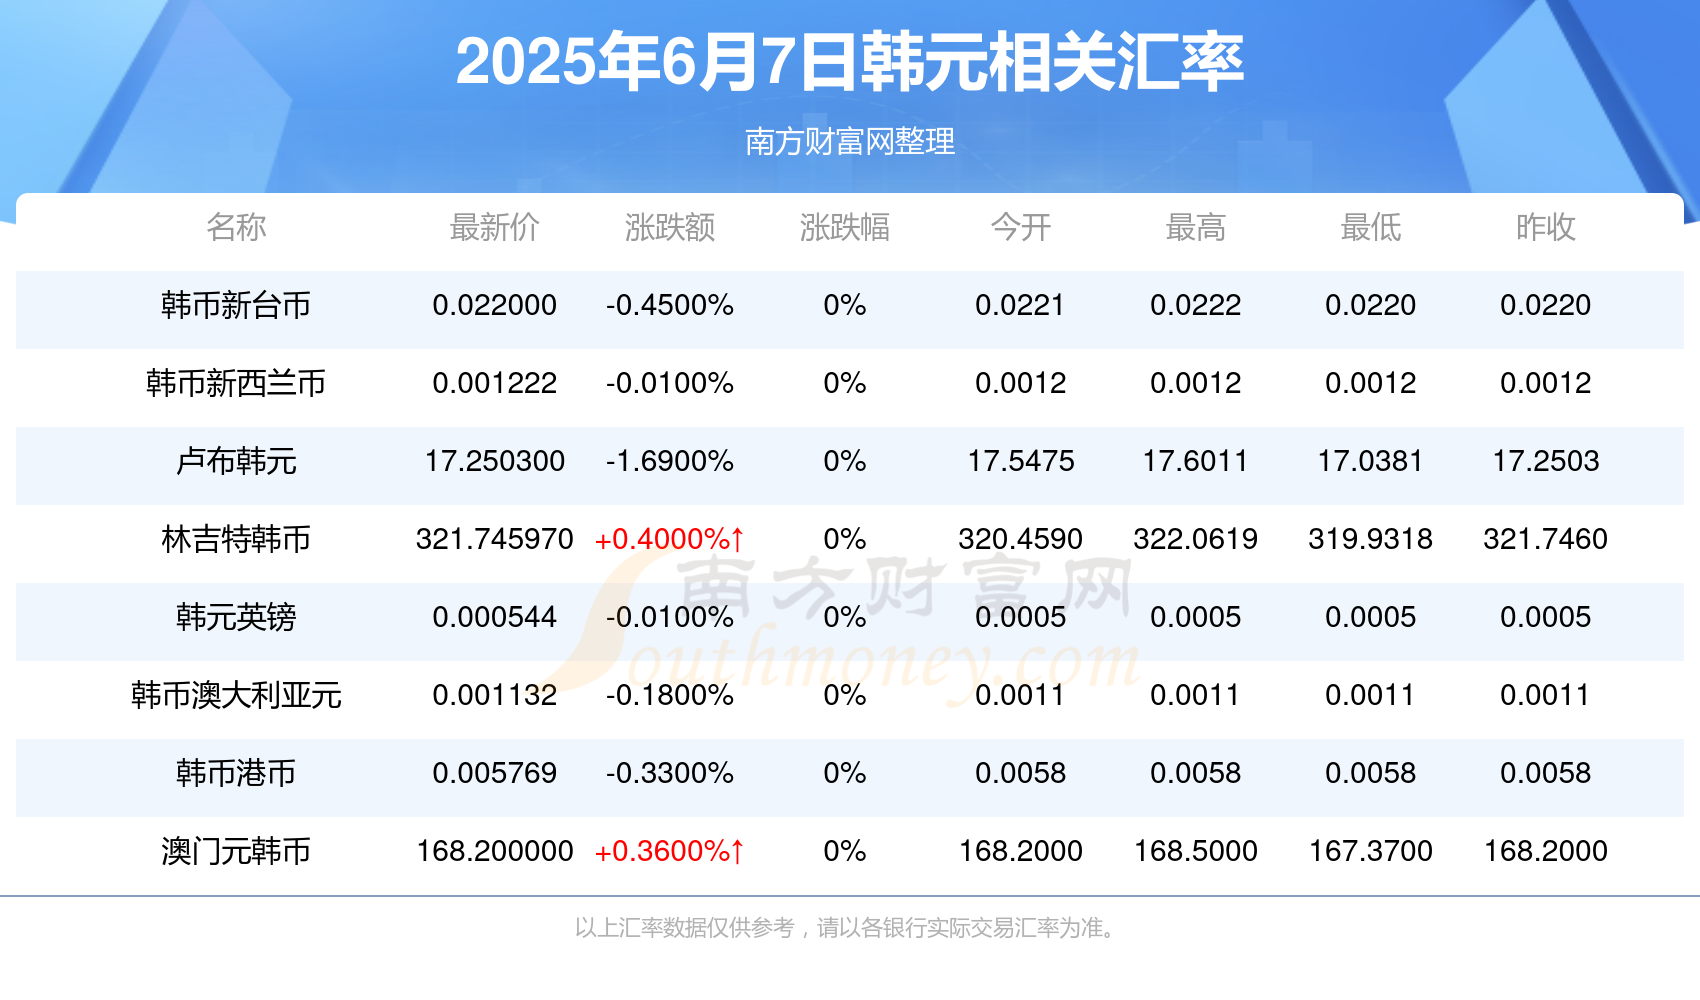
Task: Click the open price 17.5475
Action: (x=1020, y=461)
